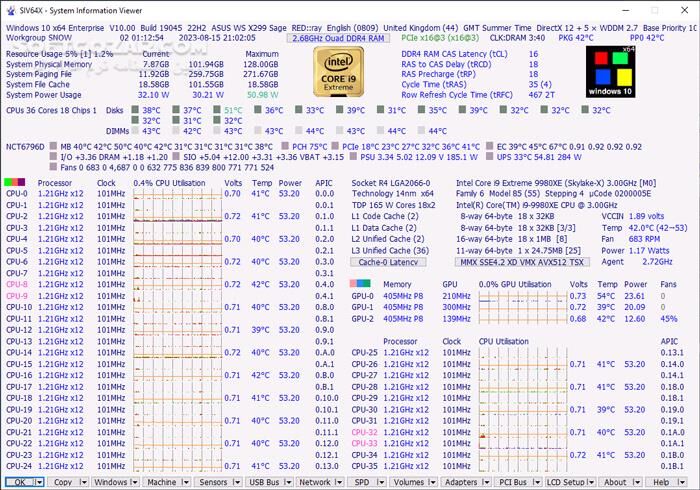Open the SPD button
The width and height of the screenshot is (700, 490).
(362, 482)
